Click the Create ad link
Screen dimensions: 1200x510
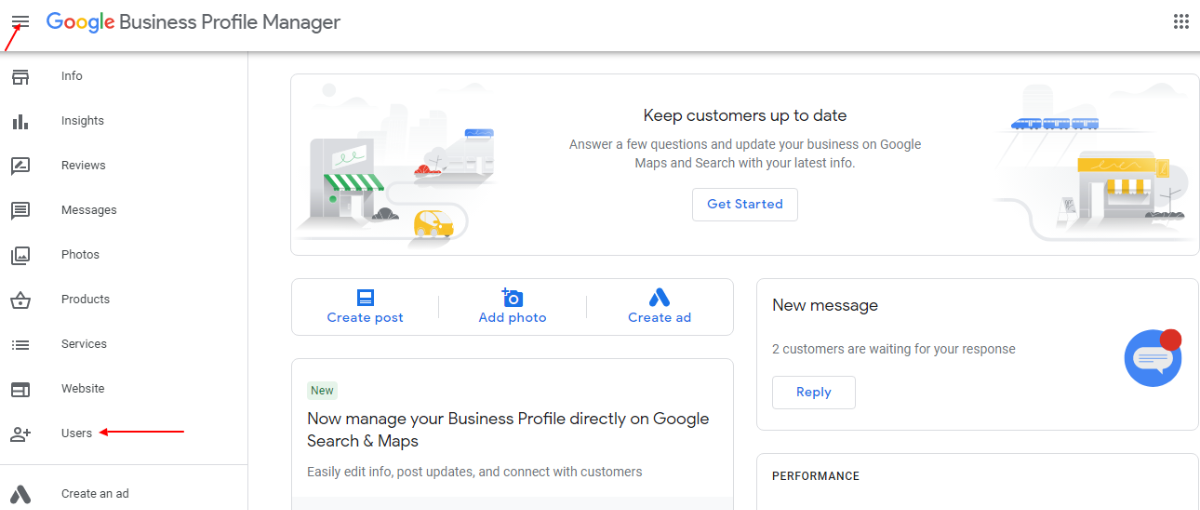click(x=659, y=318)
